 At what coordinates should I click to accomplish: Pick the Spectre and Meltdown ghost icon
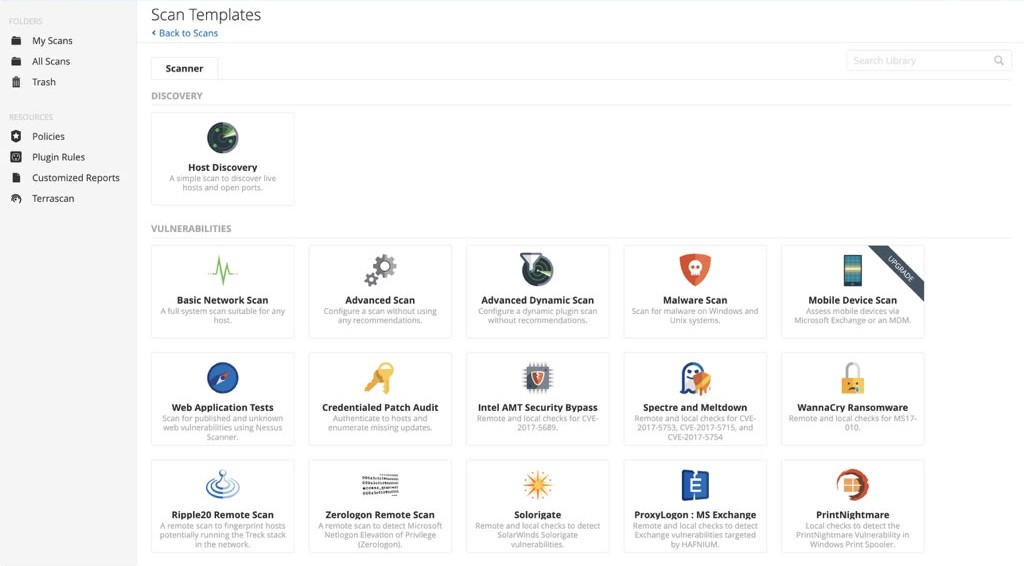coord(695,378)
